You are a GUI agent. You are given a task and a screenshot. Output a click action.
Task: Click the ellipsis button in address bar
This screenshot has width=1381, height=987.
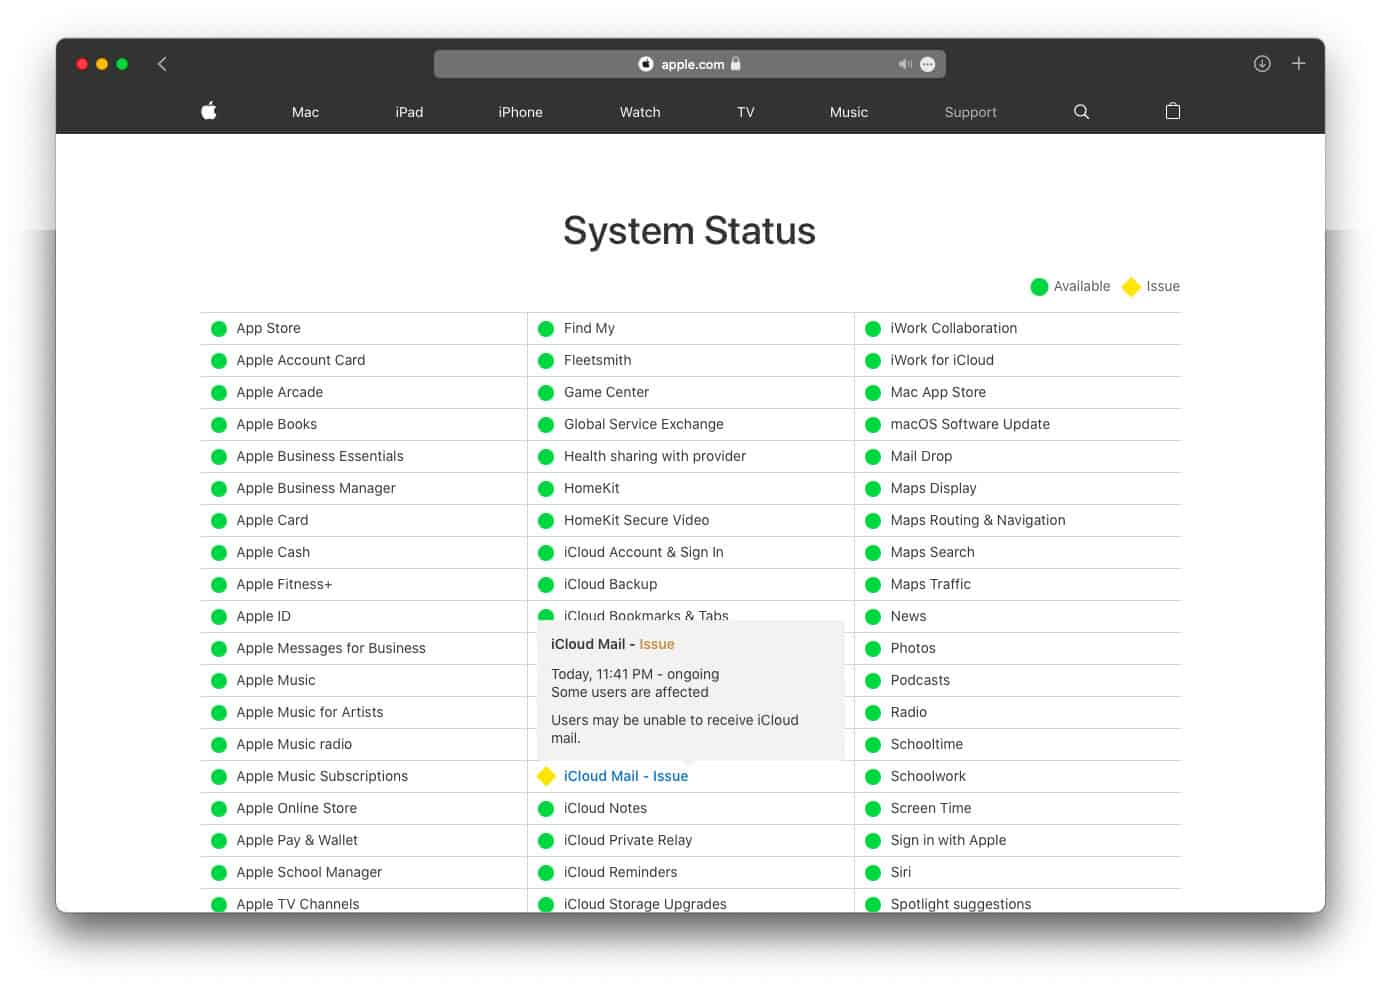[x=928, y=64]
